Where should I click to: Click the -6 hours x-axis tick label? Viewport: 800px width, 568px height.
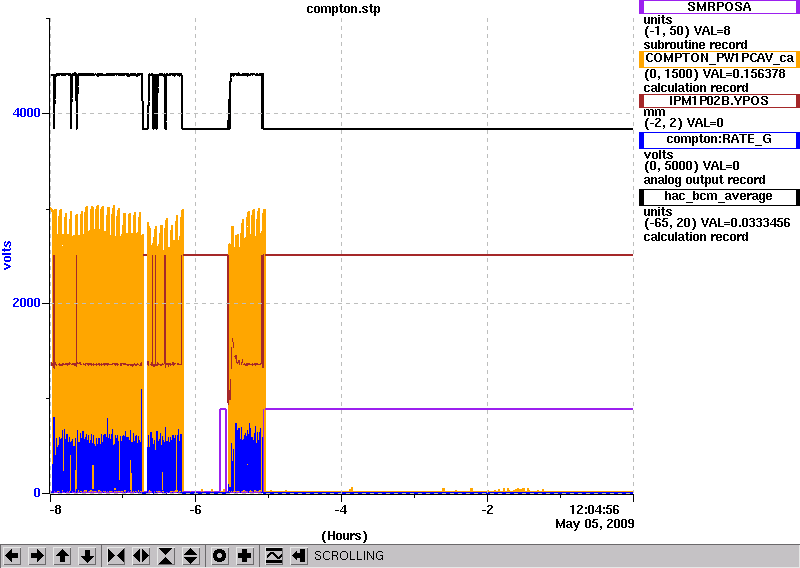[x=195, y=510]
